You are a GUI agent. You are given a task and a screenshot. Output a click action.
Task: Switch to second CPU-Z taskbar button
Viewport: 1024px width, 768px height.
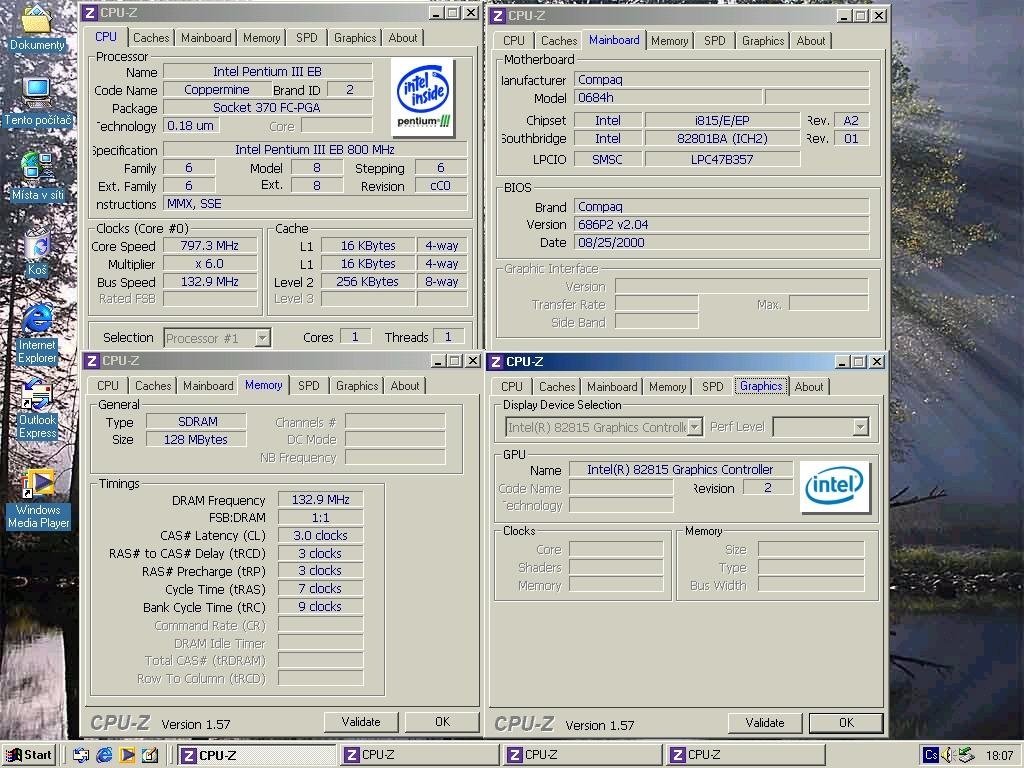click(x=419, y=755)
